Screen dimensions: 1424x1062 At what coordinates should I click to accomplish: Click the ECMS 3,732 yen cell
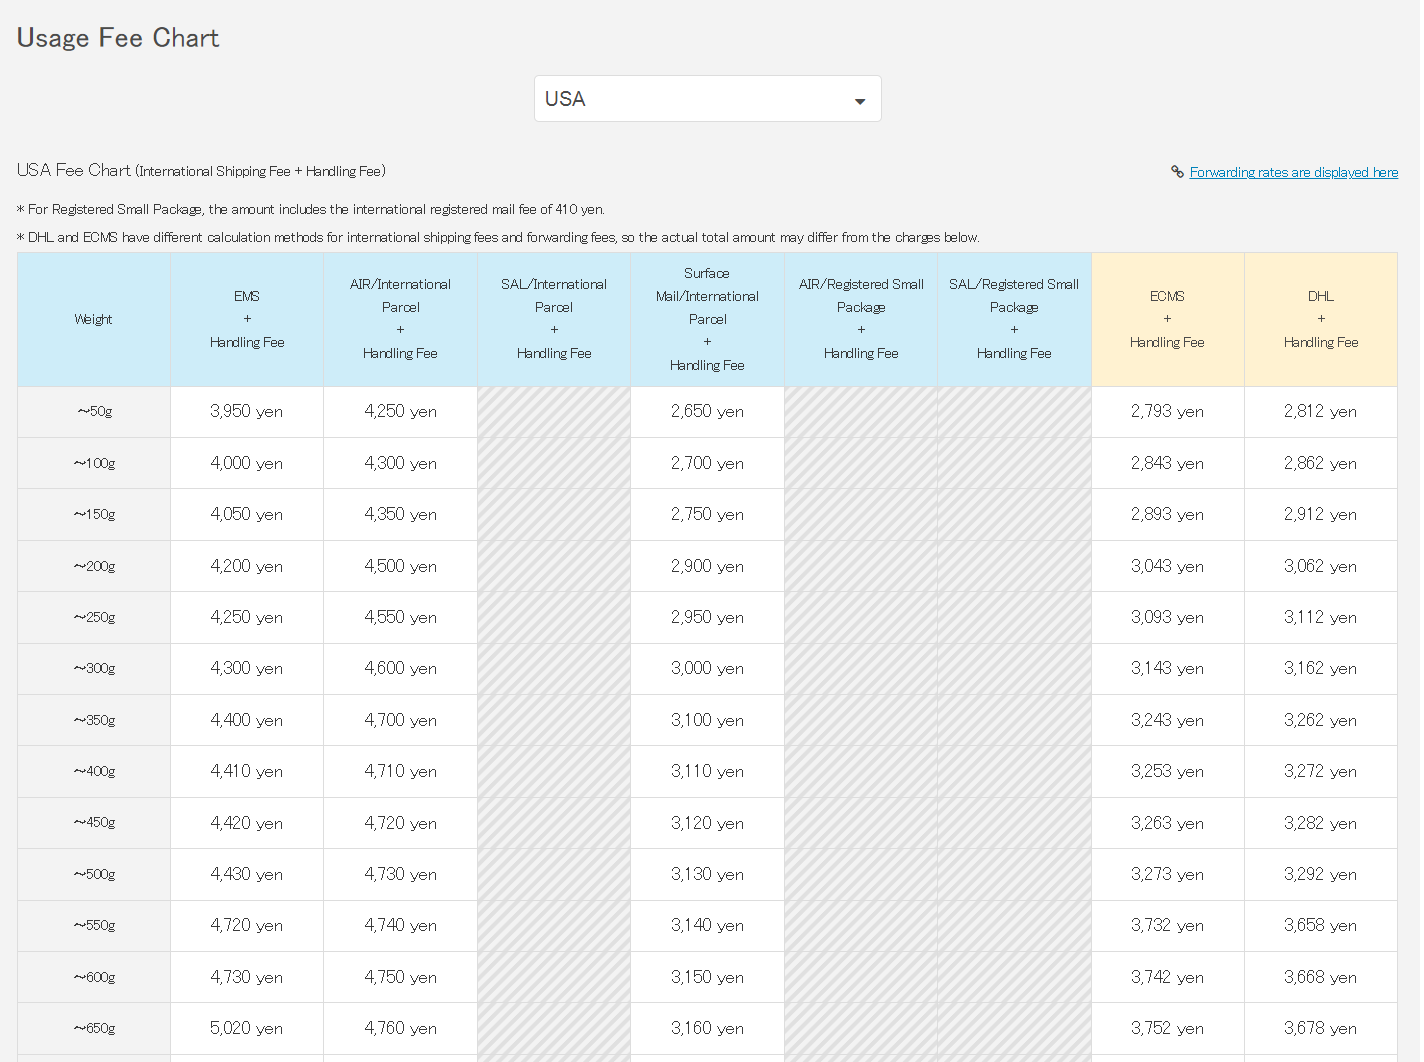pyautogui.click(x=1167, y=926)
